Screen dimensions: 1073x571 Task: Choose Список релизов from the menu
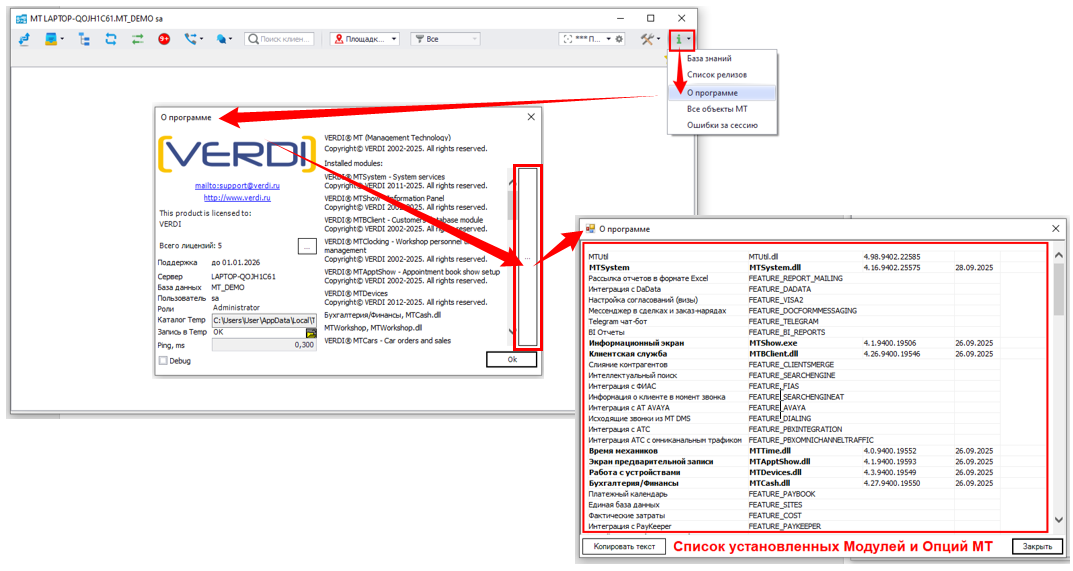(716, 75)
